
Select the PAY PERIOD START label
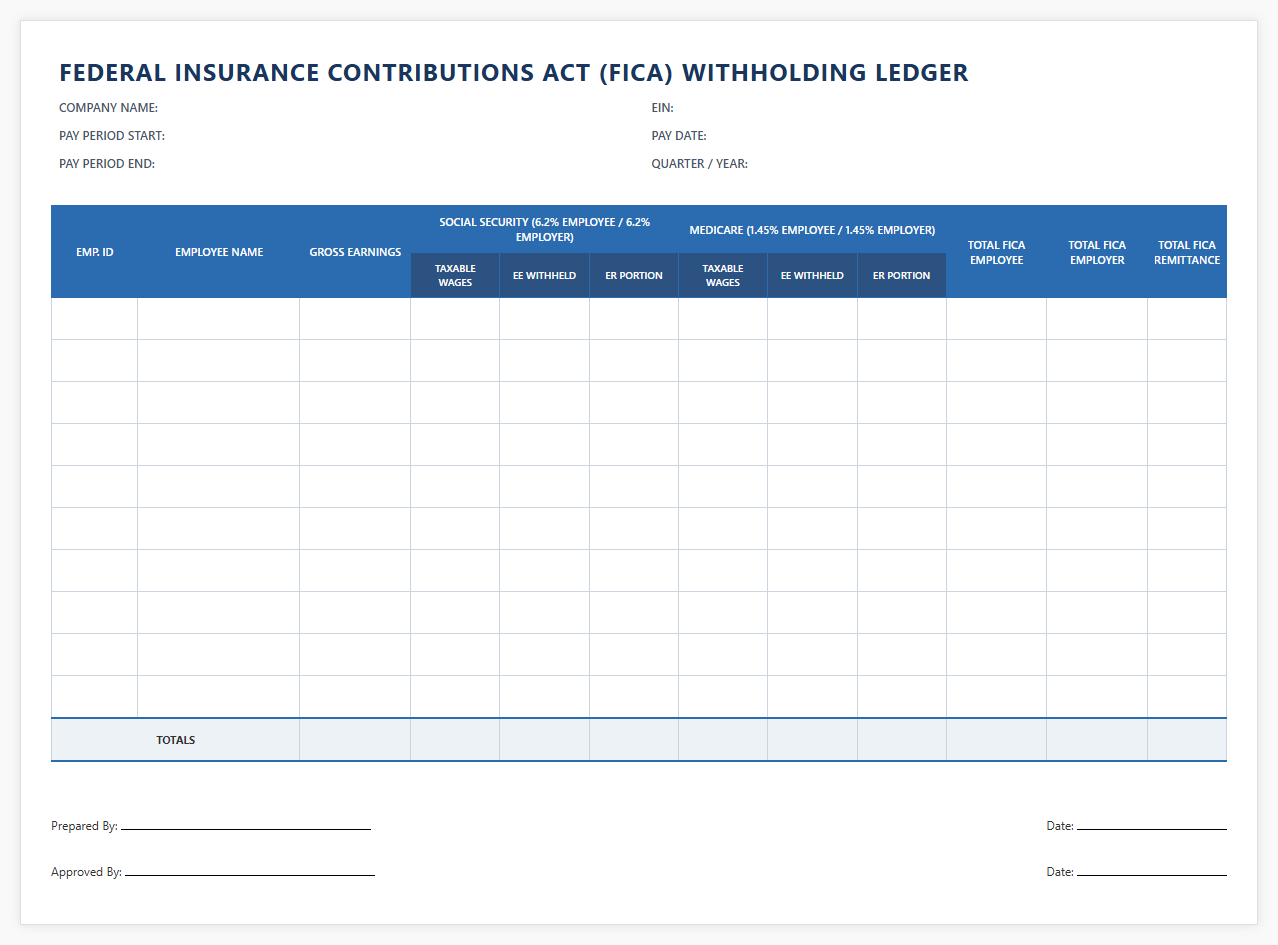[x=112, y=136]
